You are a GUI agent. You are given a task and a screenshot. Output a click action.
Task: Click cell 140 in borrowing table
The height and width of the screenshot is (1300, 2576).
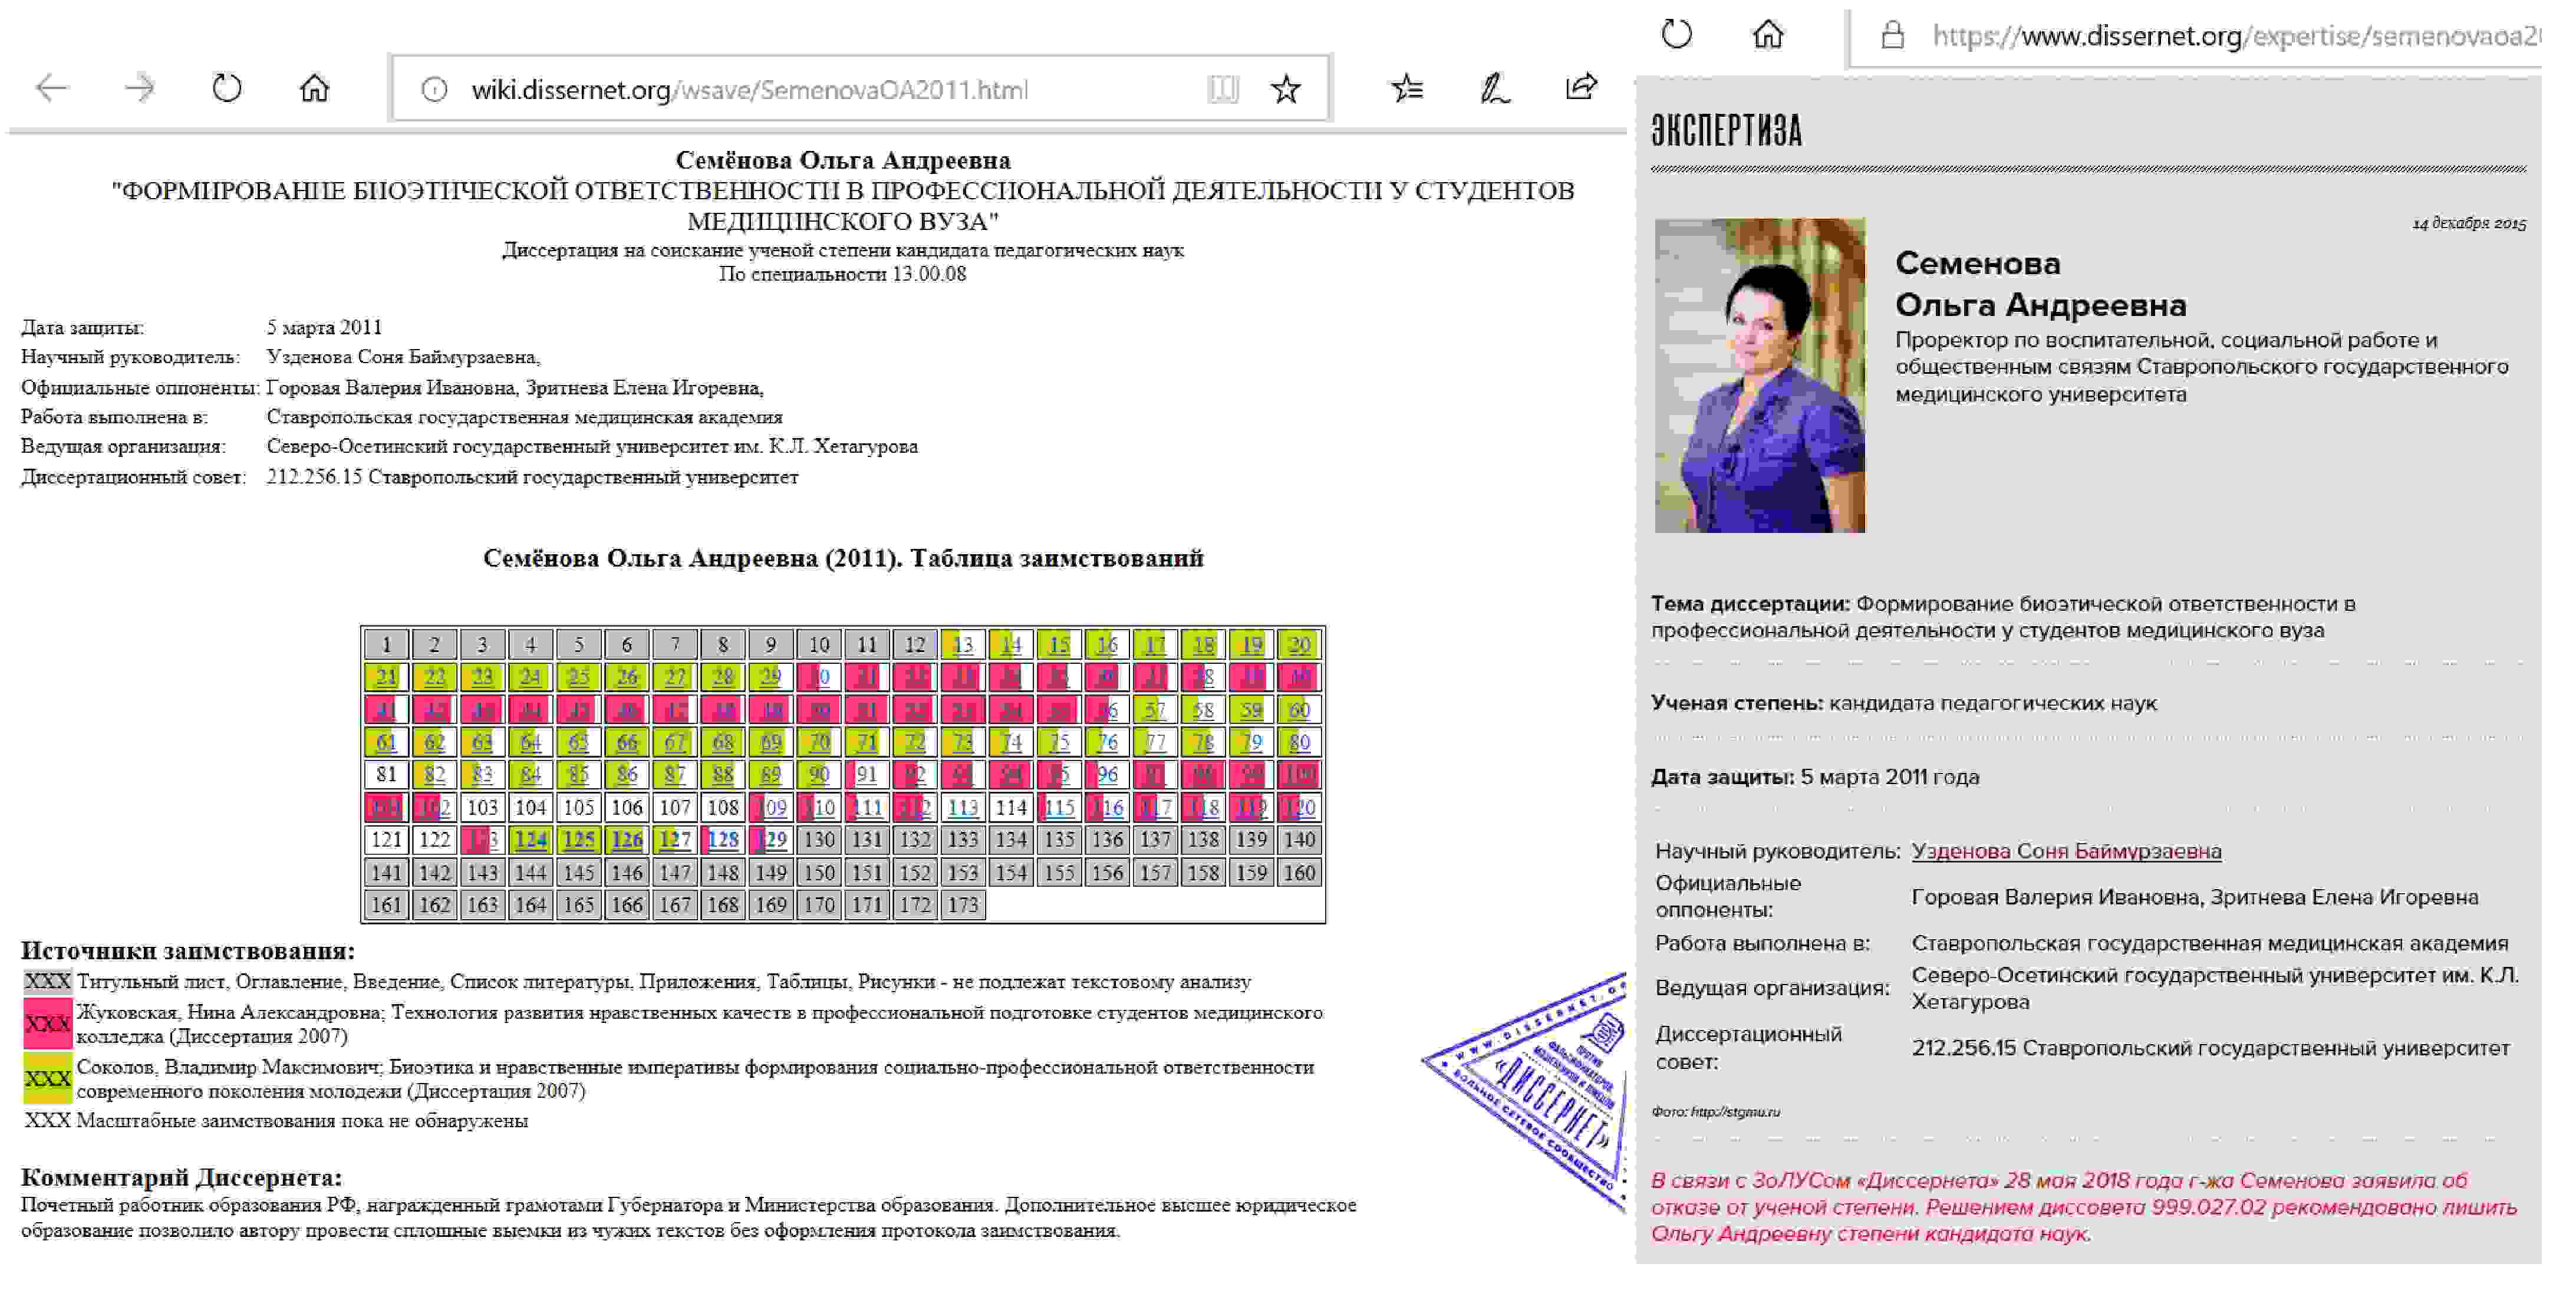[1299, 840]
